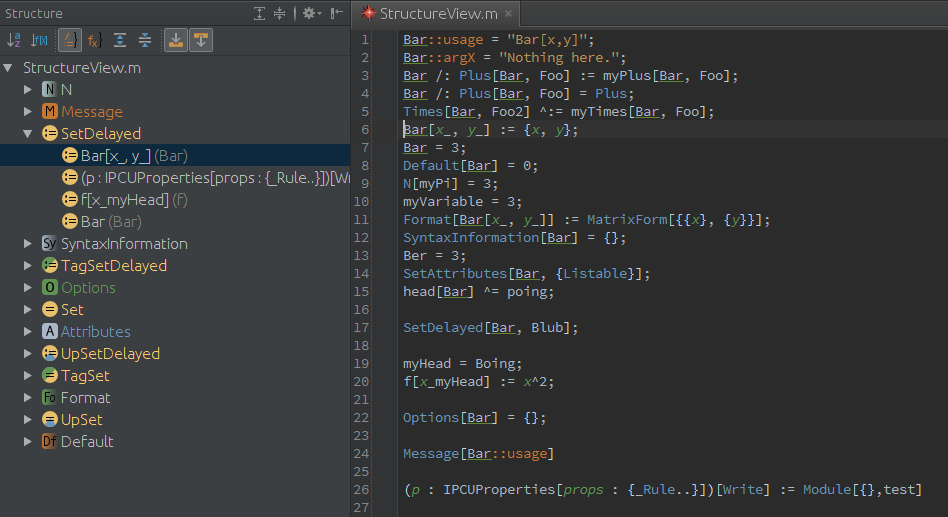Expand the Message node in the tree
Image resolution: width=948 pixels, height=517 pixels.
pyautogui.click(x=28, y=112)
